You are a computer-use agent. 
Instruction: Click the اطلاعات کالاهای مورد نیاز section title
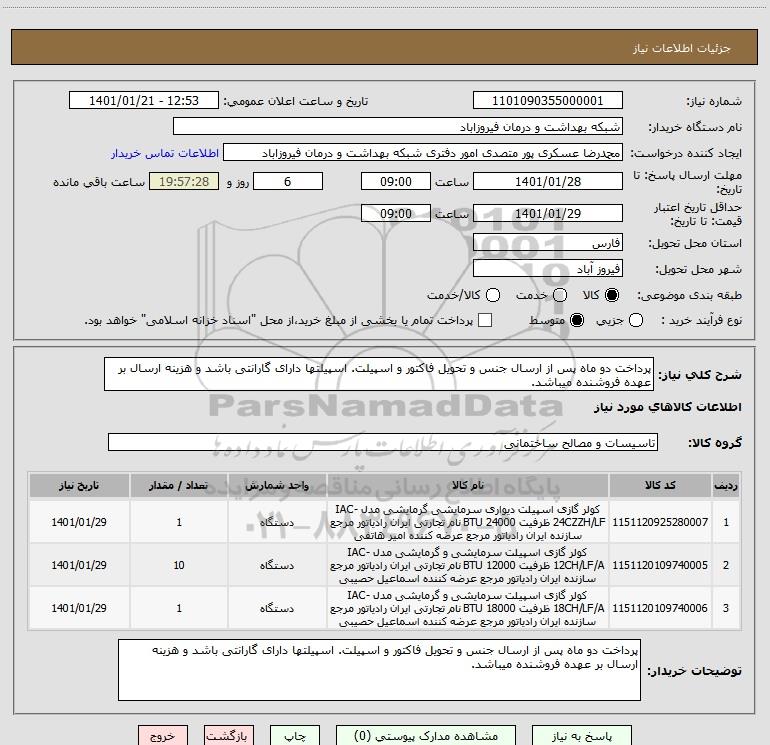coord(668,407)
